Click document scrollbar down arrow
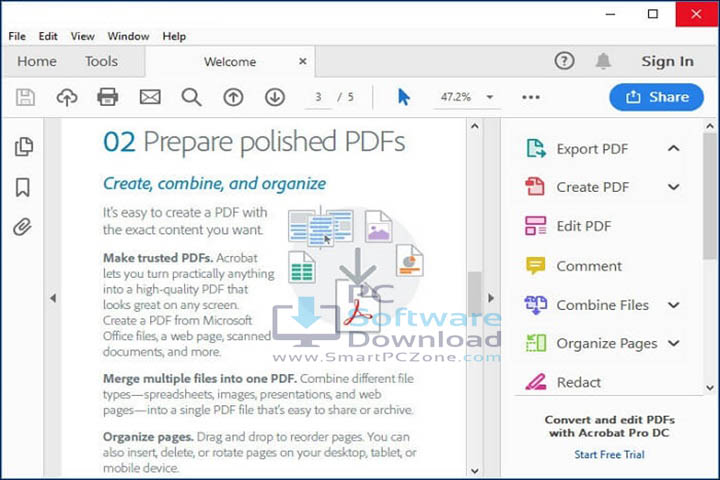This screenshot has height=480, width=720. [x=475, y=471]
